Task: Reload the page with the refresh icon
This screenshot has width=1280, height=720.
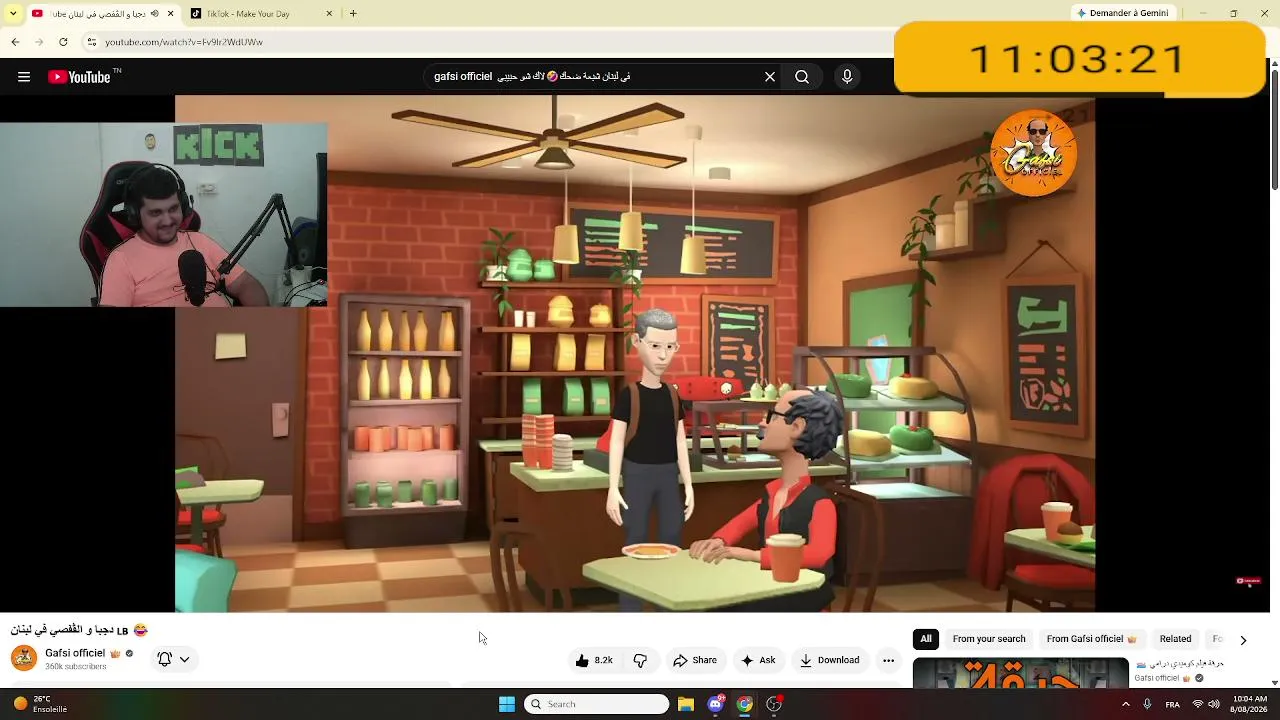Action: coord(63,42)
